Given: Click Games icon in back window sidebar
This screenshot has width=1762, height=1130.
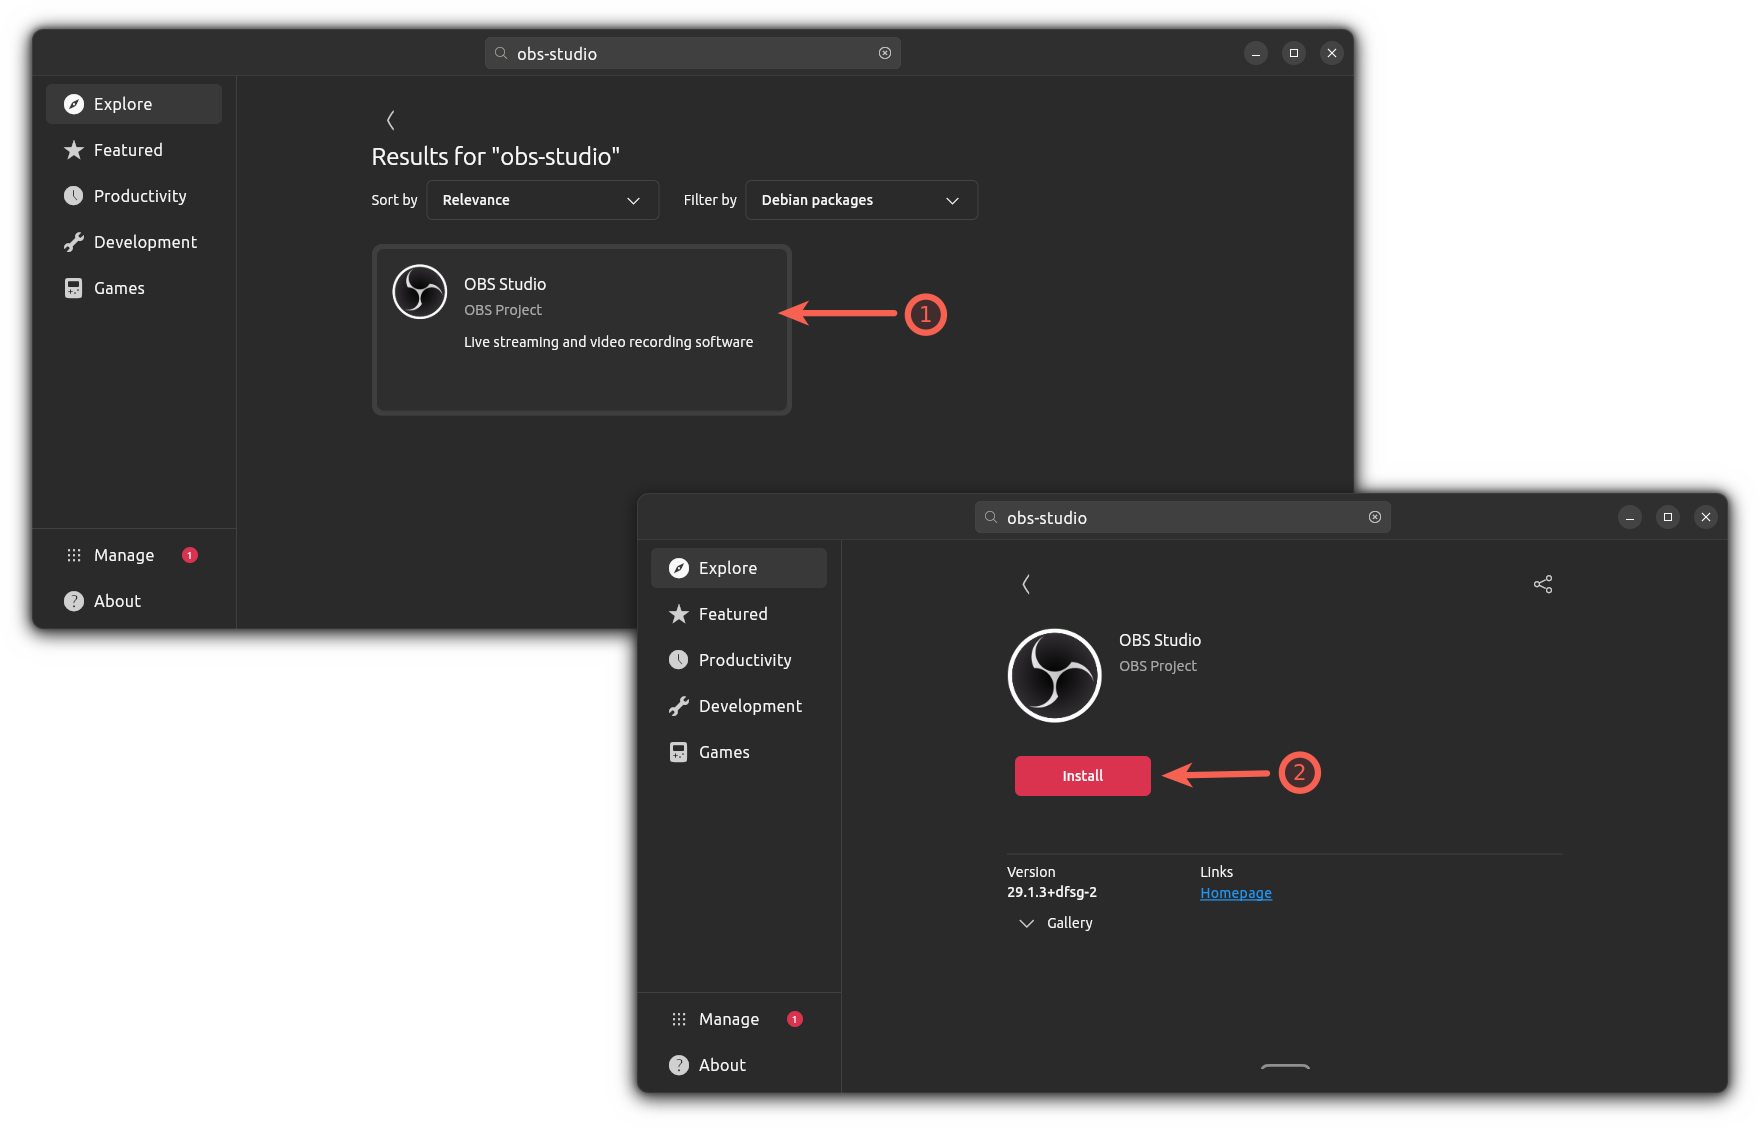Looking at the screenshot, I should pyautogui.click(x=74, y=288).
